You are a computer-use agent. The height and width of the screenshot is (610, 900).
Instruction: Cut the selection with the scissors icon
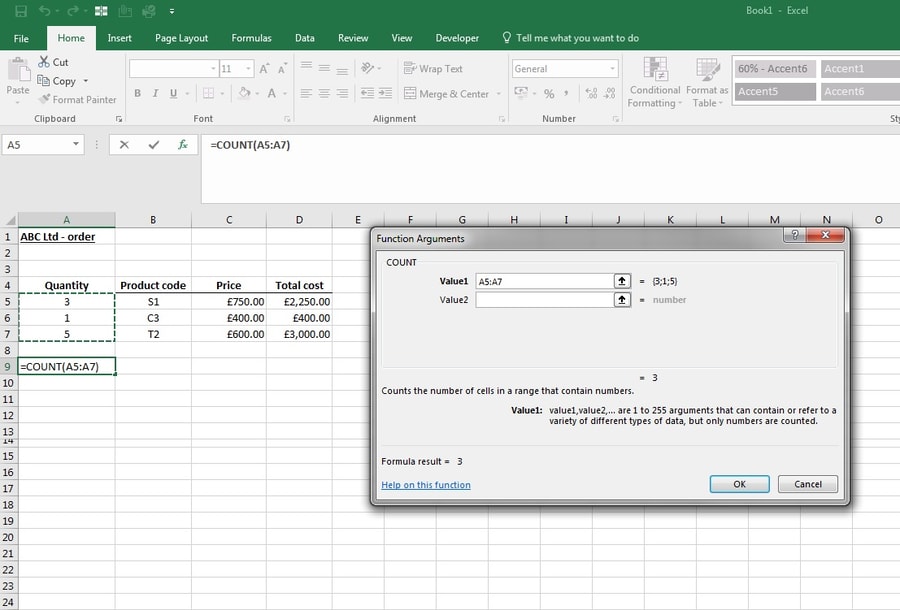coord(44,61)
